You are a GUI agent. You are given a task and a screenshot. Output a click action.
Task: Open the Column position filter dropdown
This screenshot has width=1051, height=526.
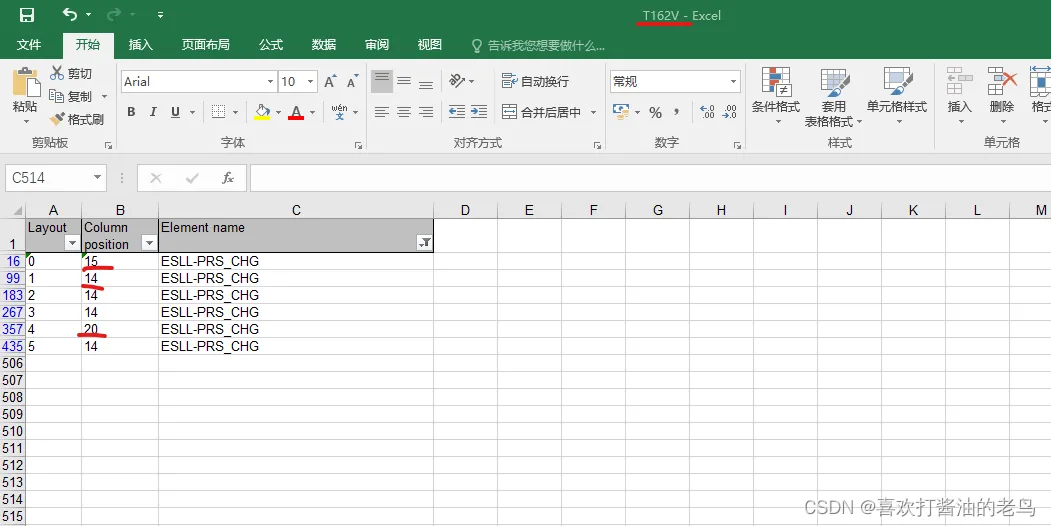tap(149, 243)
